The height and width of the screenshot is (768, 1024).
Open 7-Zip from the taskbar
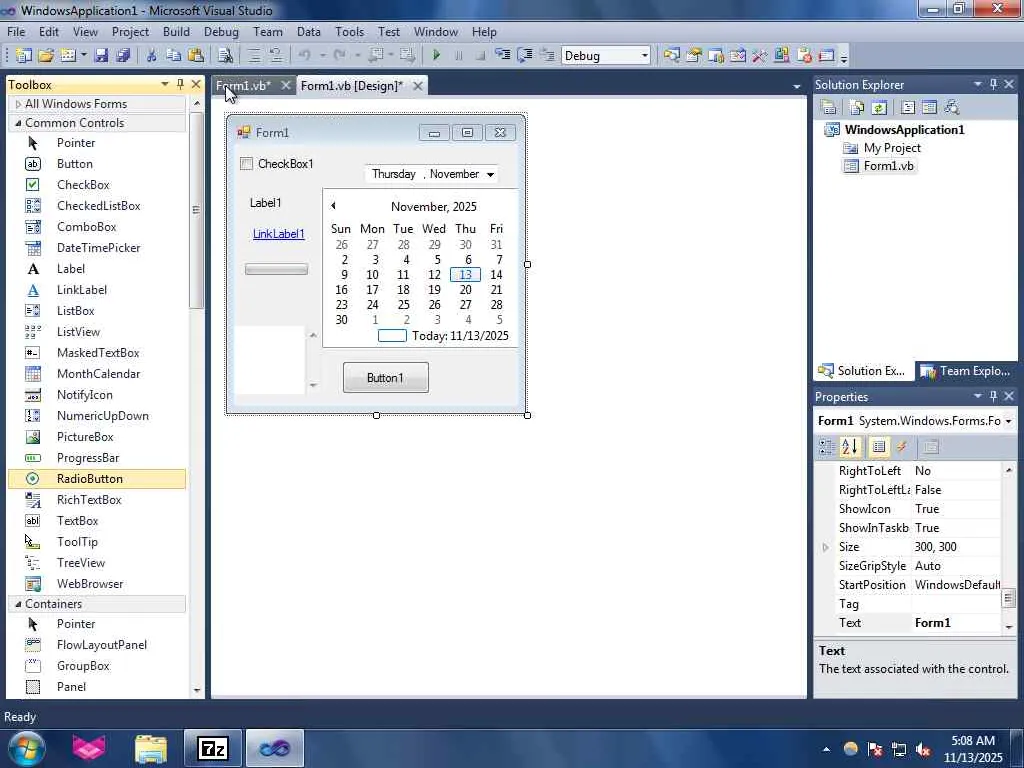(x=213, y=748)
